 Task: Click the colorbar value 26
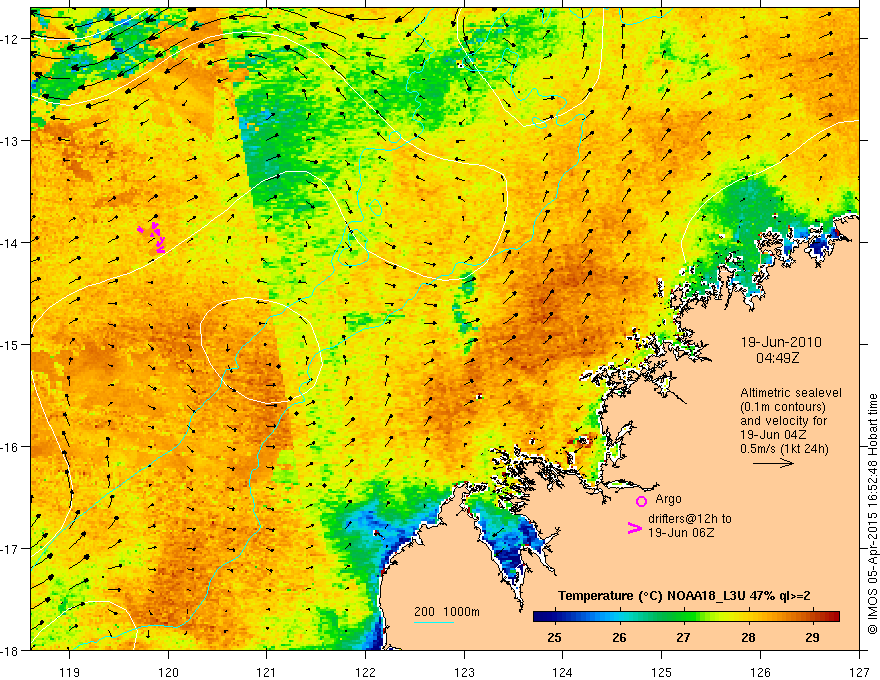coord(619,638)
